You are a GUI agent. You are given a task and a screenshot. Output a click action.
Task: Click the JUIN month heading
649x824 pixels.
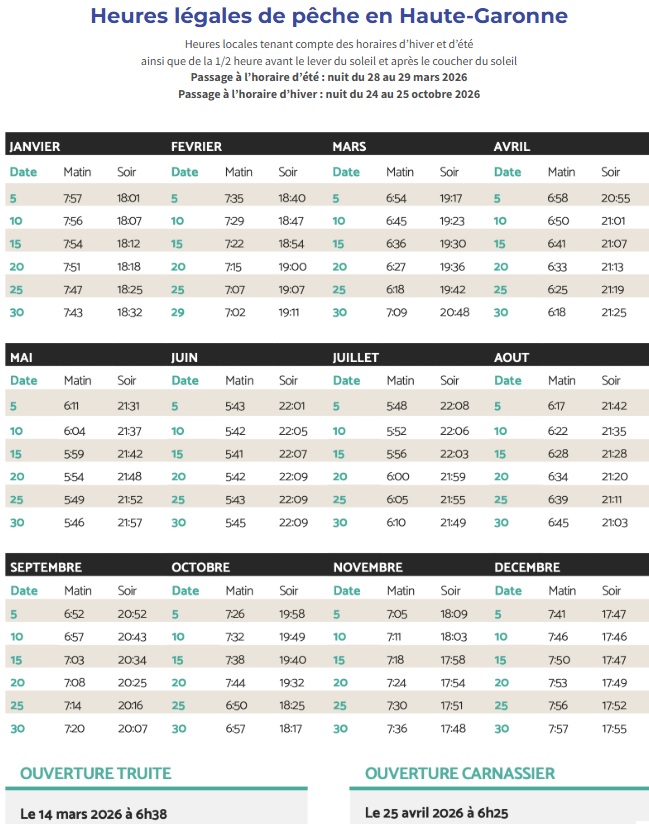(185, 357)
